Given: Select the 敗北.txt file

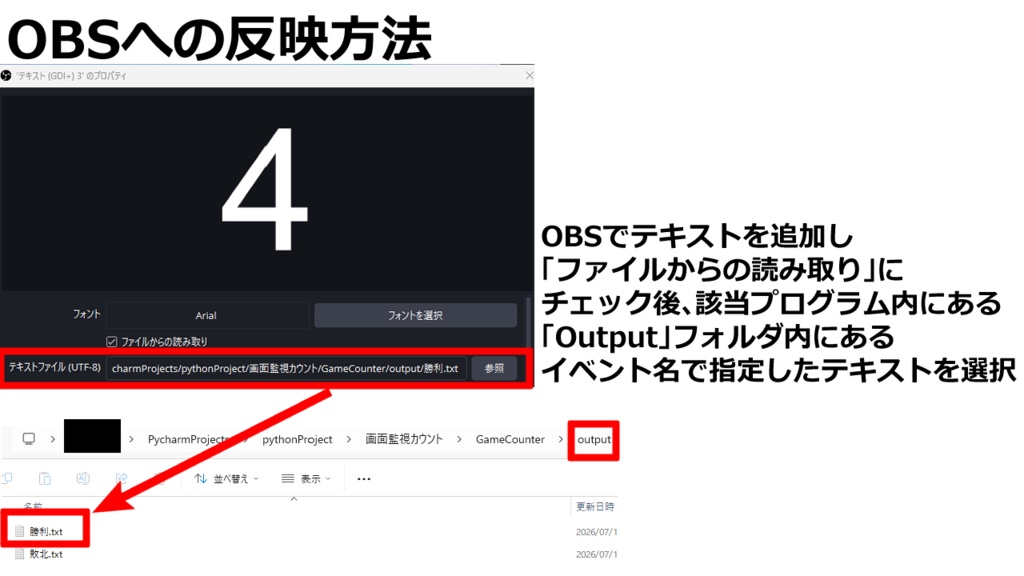Looking at the screenshot, I should [x=46, y=554].
